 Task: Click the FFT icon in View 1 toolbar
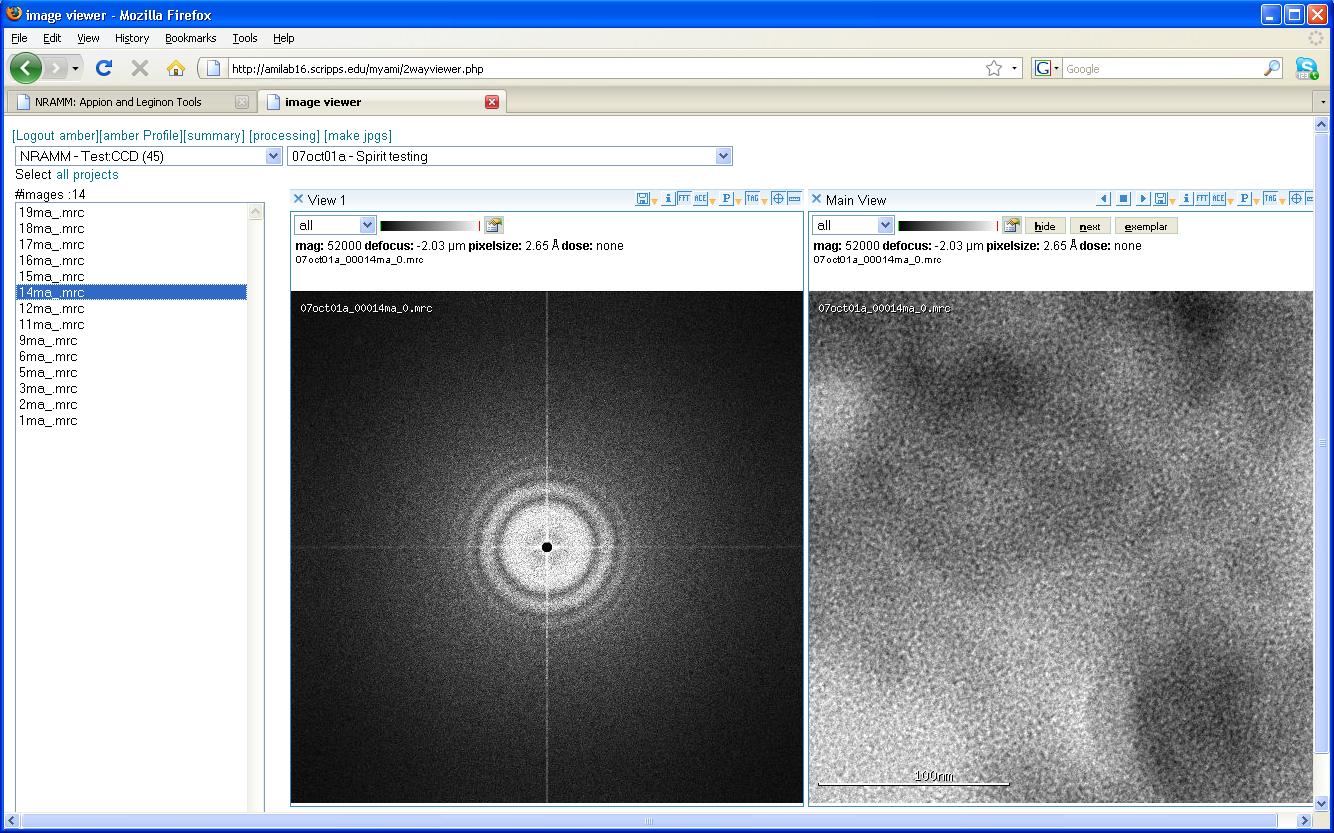[x=684, y=199]
